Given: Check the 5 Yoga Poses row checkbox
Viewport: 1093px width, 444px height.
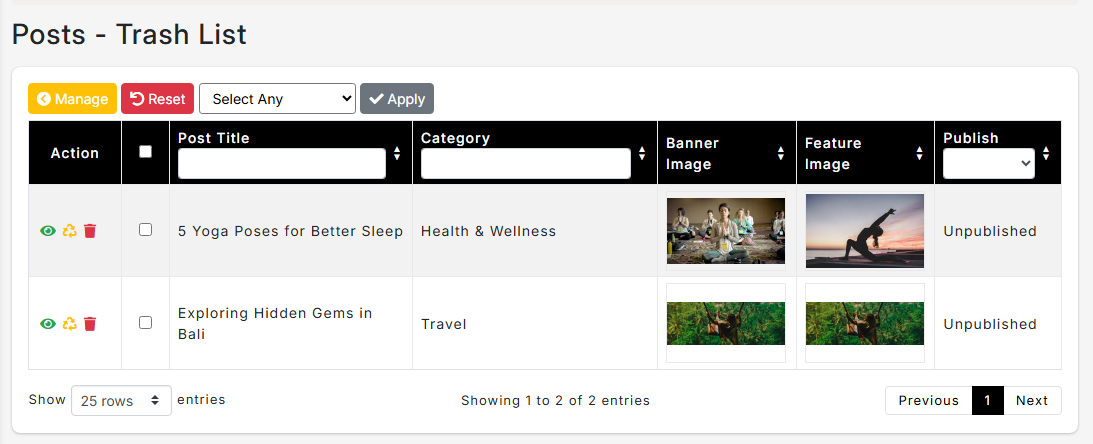Looking at the screenshot, I should point(146,230).
